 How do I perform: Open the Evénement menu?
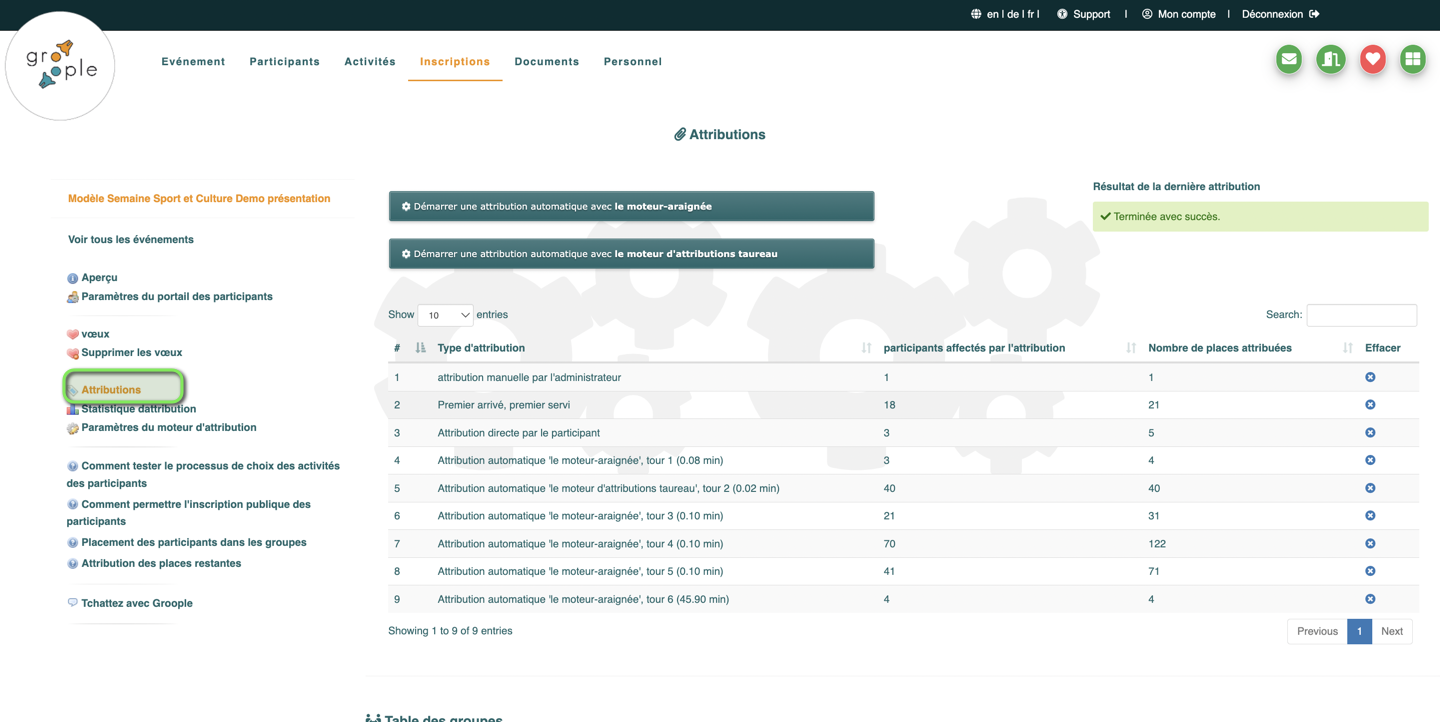pyautogui.click(x=193, y=62)
